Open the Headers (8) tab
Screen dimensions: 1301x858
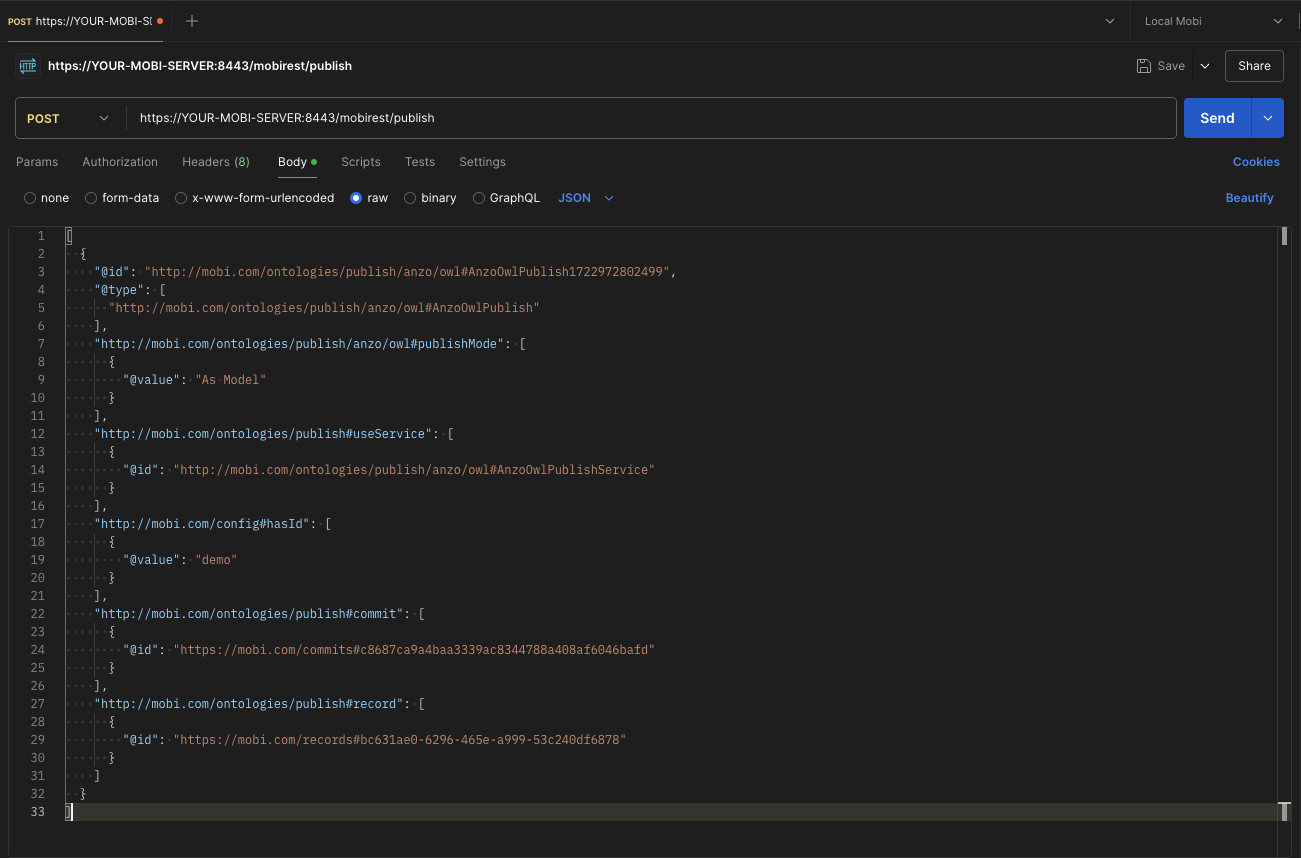click(216, 162)
